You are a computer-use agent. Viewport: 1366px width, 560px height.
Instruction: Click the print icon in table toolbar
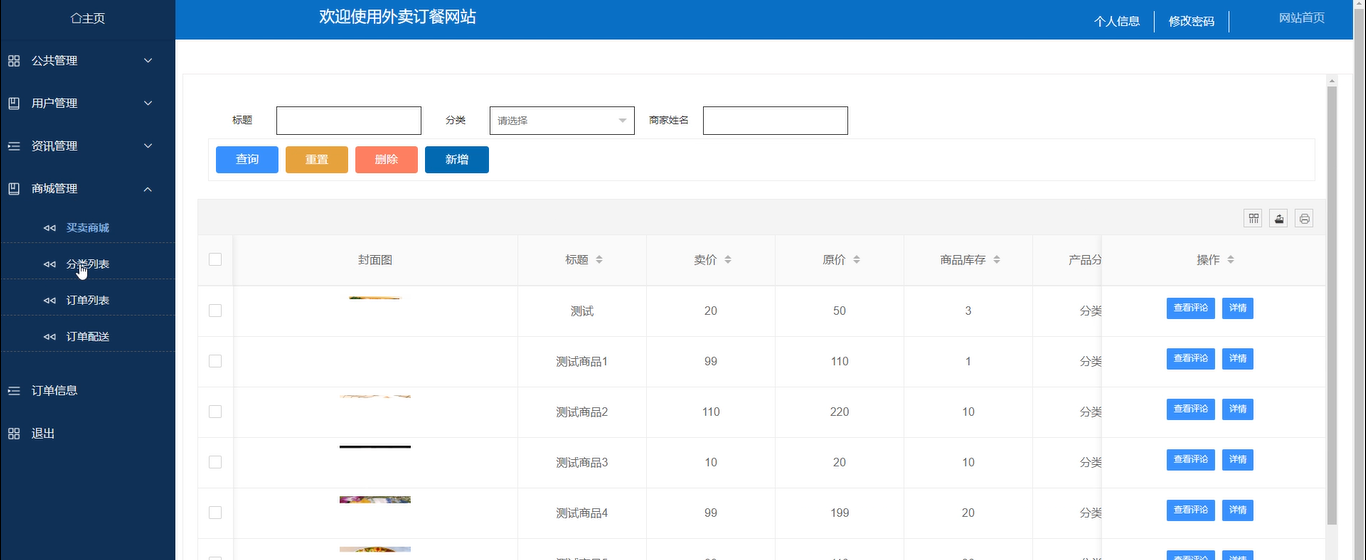(1304, 218)
